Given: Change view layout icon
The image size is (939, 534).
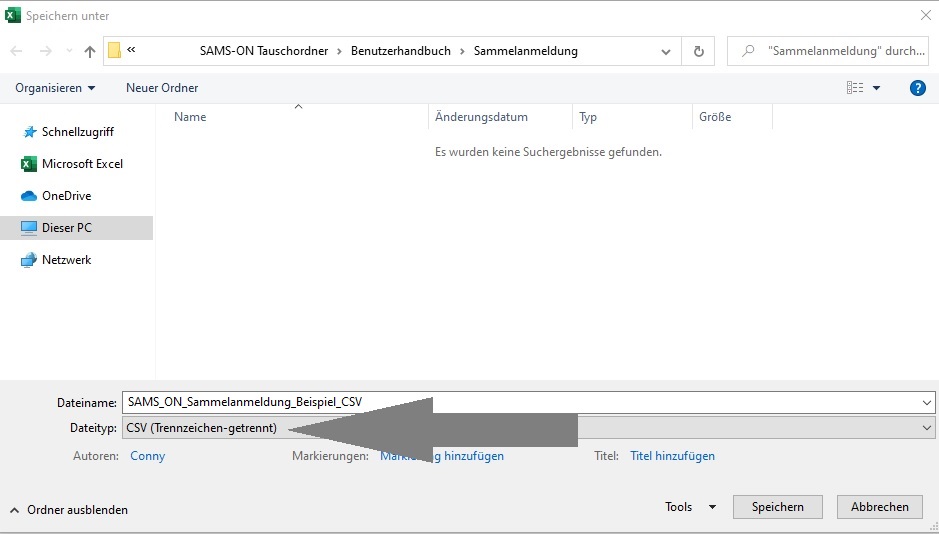Looking at the screenshot, I should click(855, 88).
